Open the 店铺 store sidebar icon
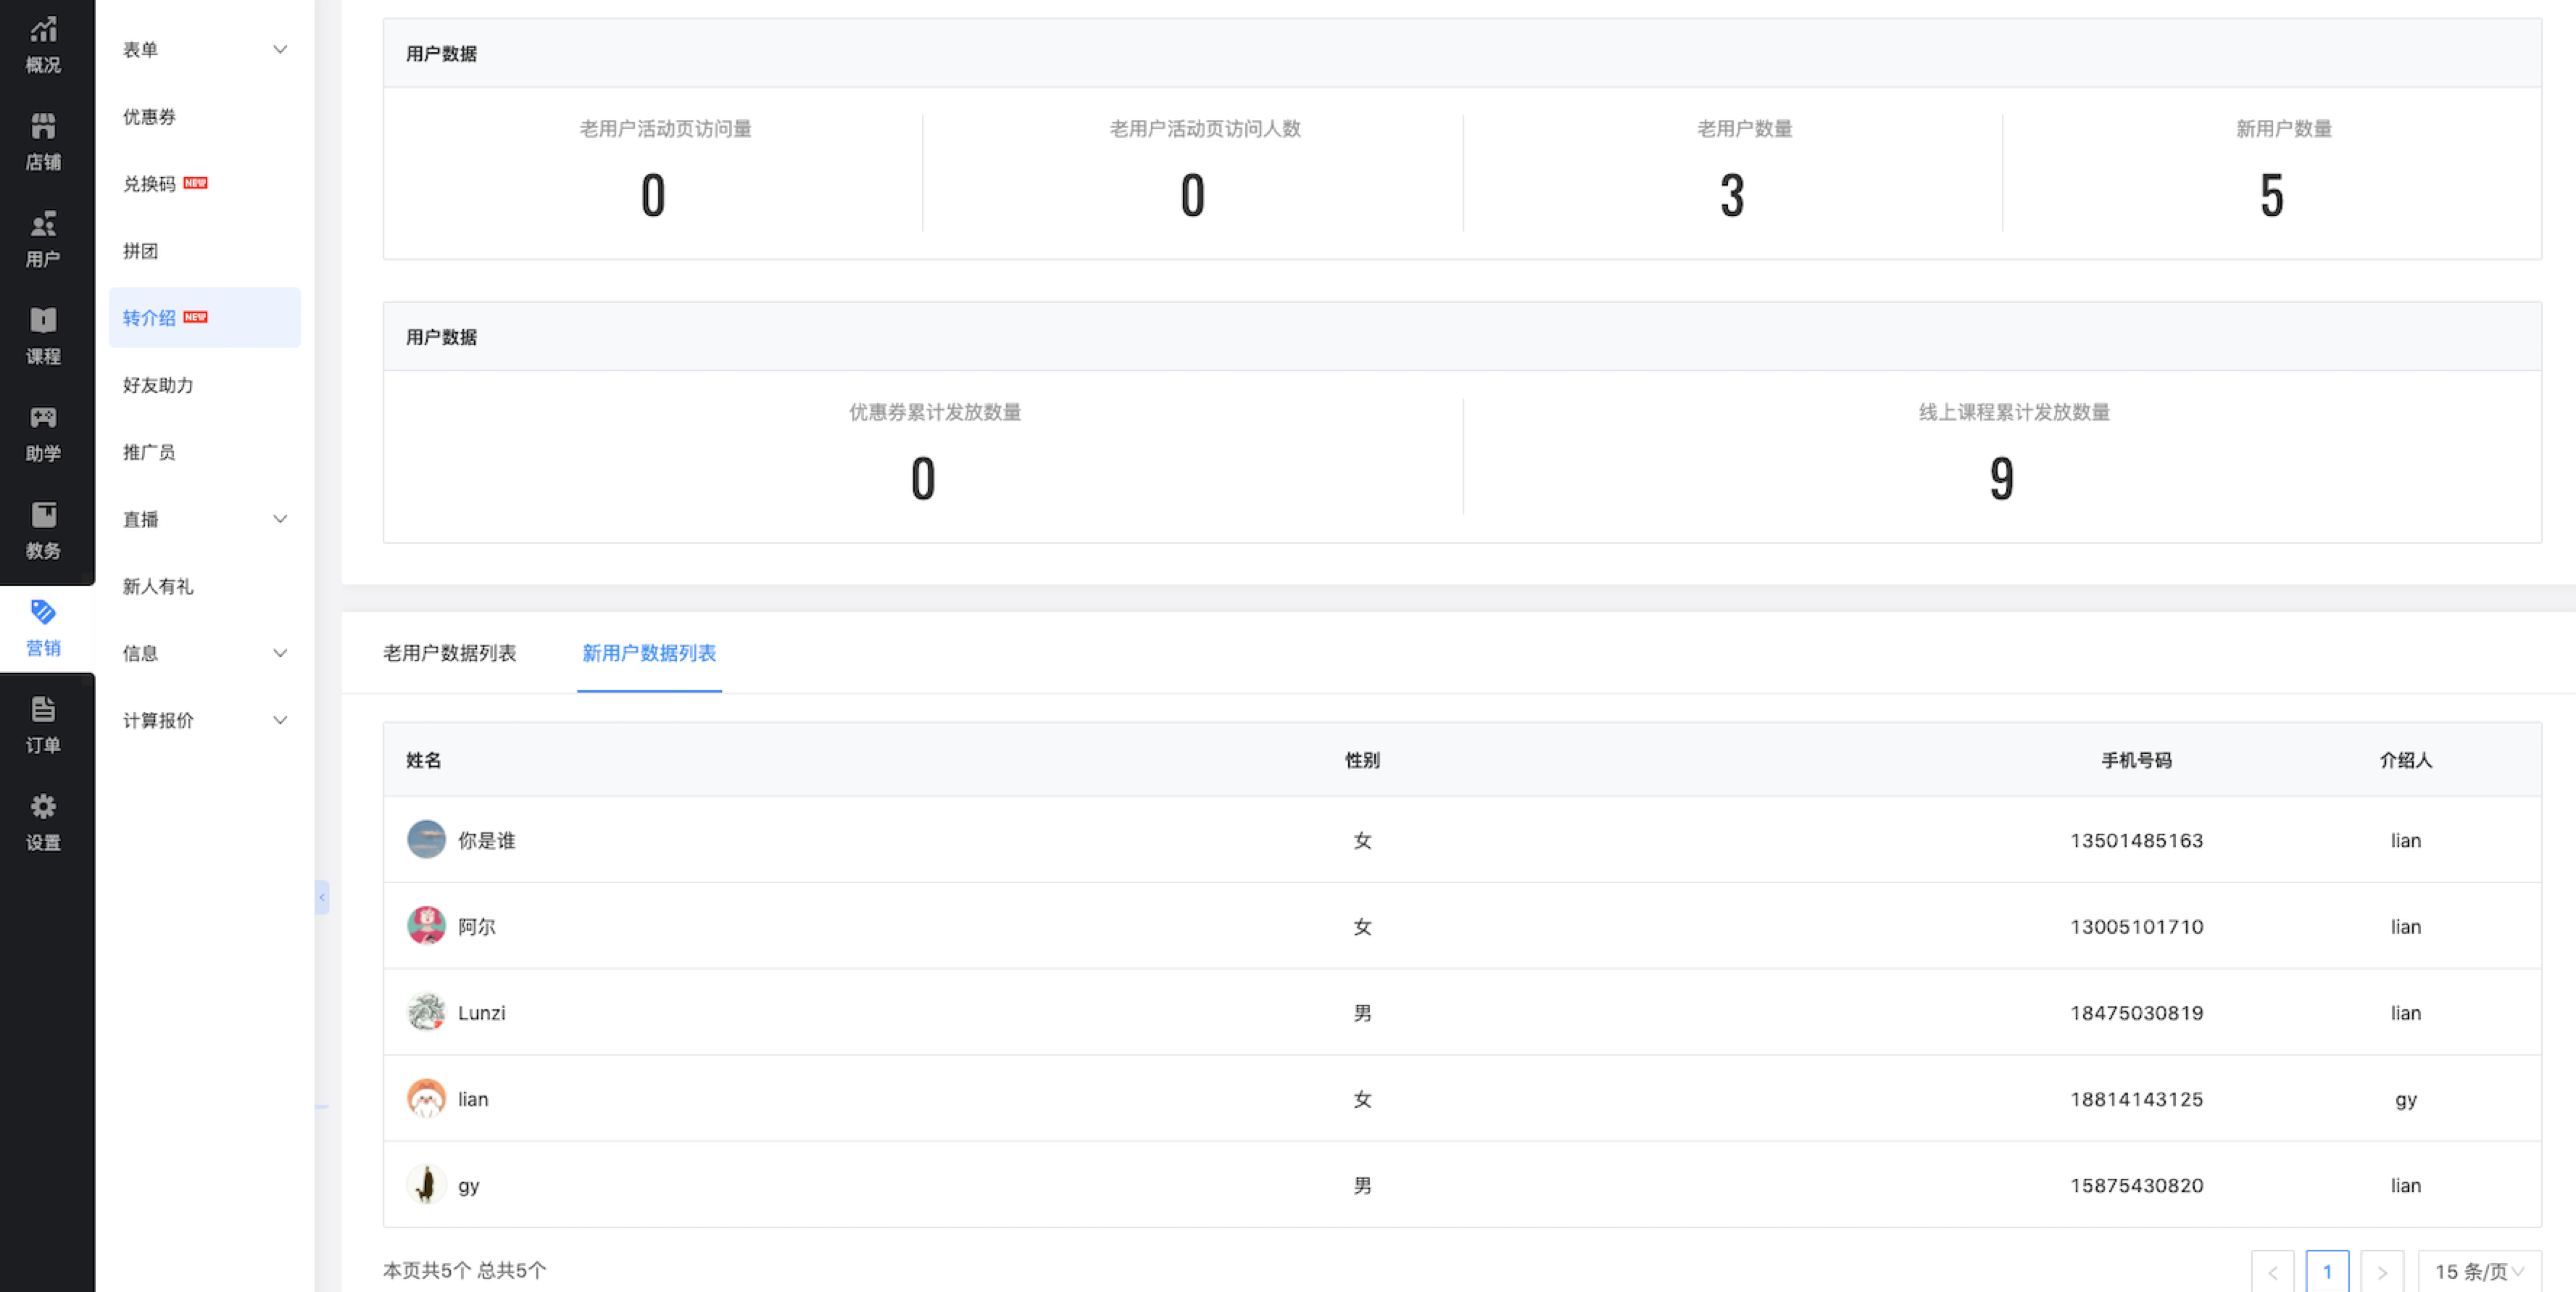 43,142
